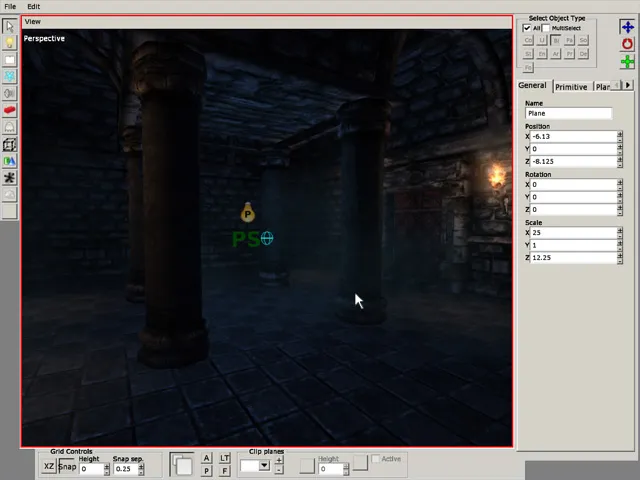Increase Position X with stepper arrow

(620, 134)
